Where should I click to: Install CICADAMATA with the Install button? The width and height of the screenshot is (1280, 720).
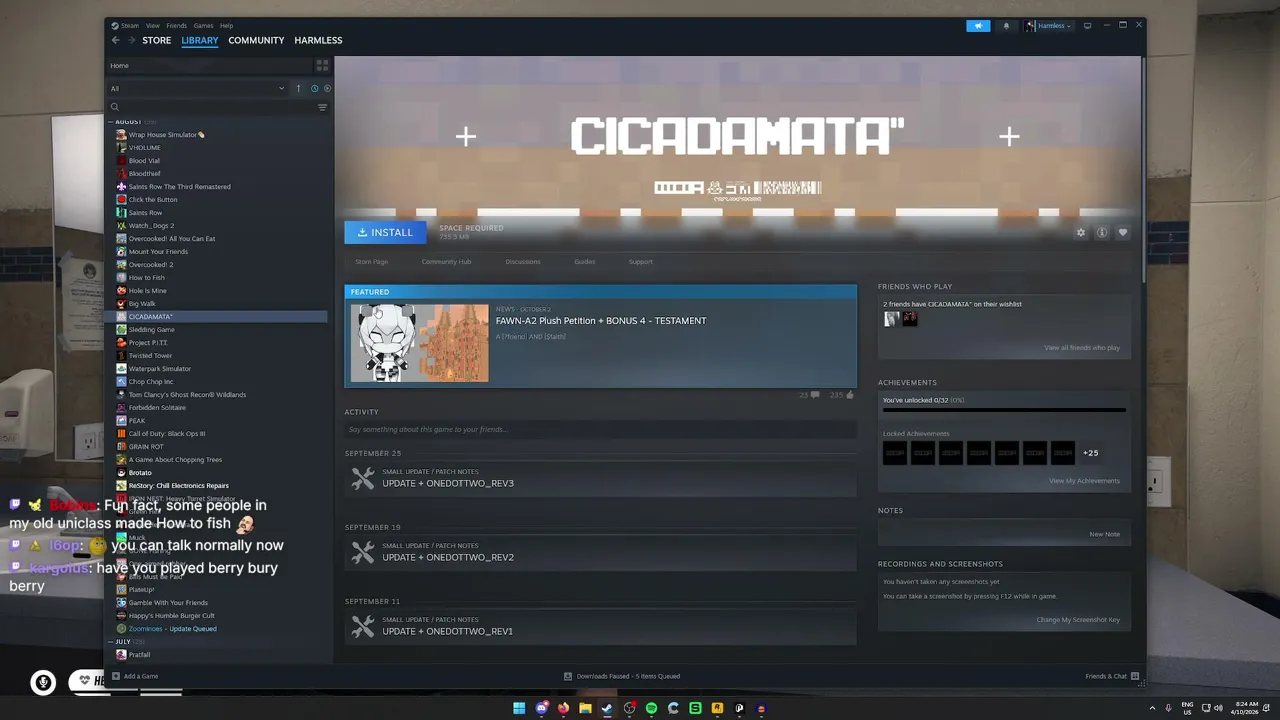point(385,232)
